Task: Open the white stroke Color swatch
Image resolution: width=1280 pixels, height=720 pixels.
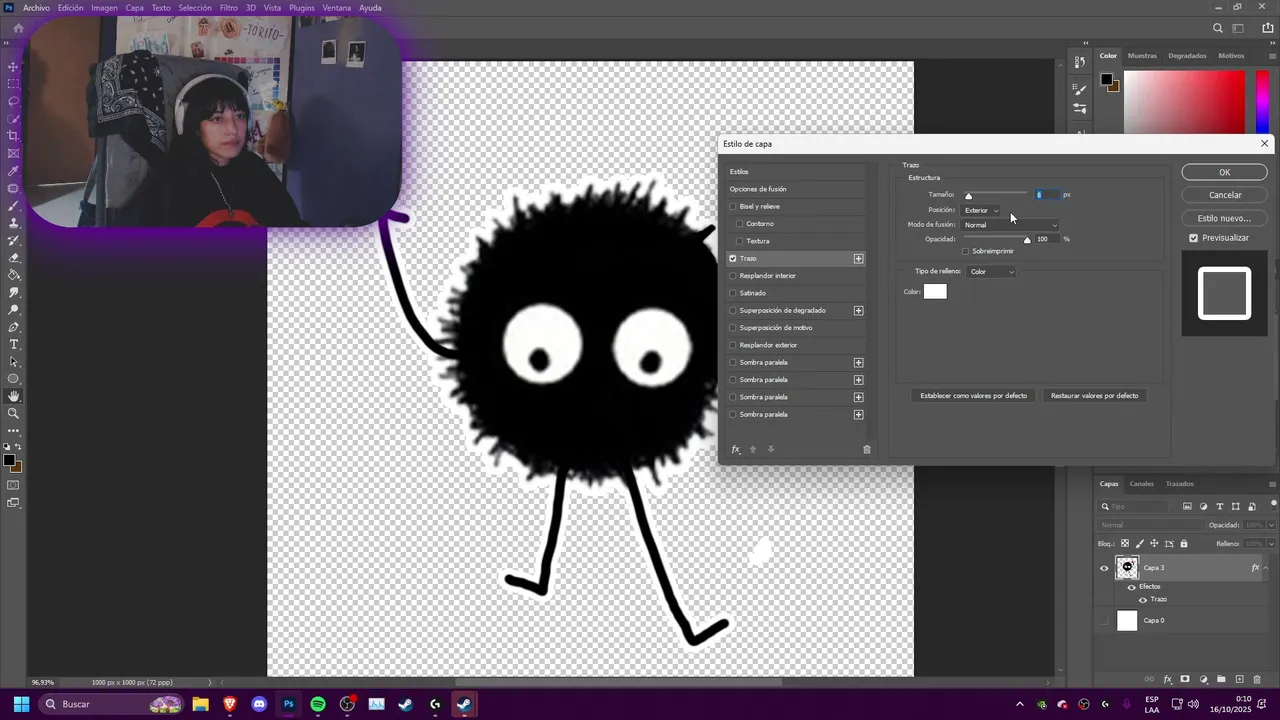Action: (x=935, y=292)
